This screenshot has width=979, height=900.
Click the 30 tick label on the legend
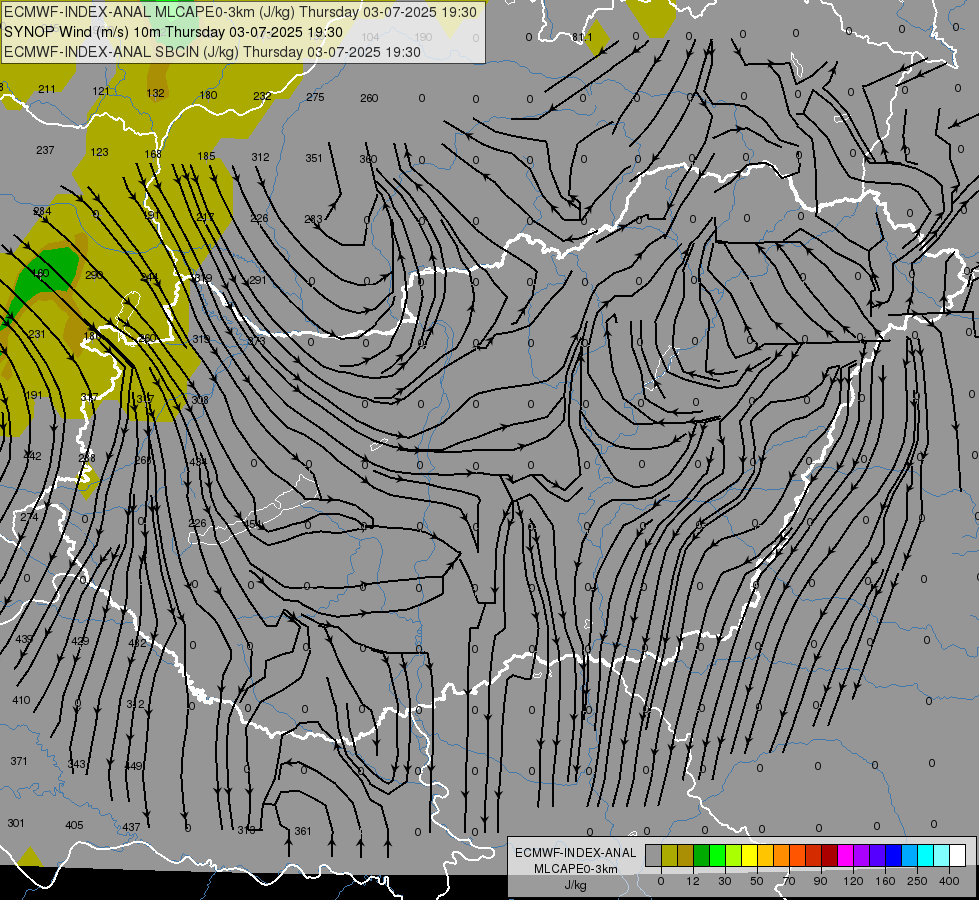point(724,881)
